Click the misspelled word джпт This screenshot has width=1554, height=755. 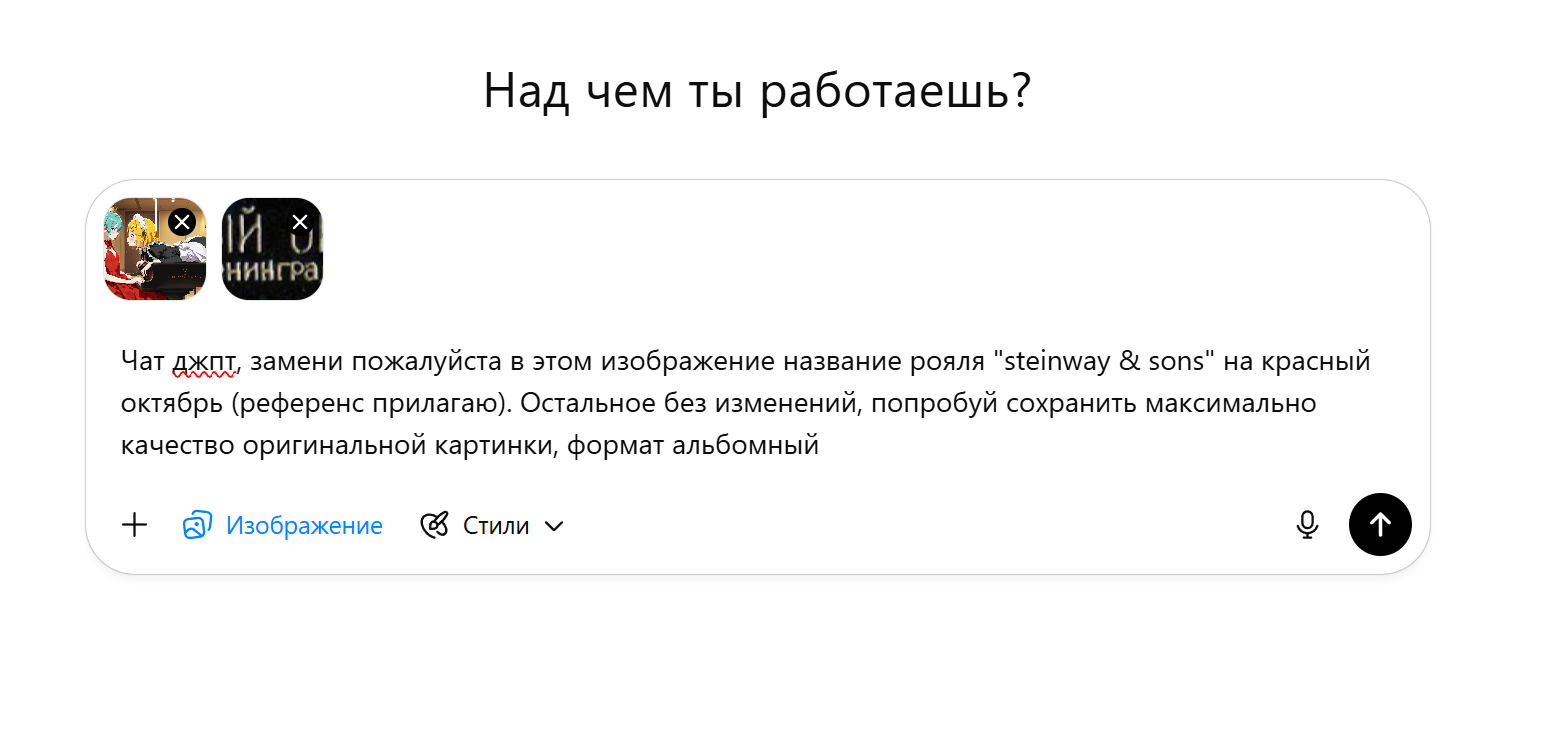205,362
